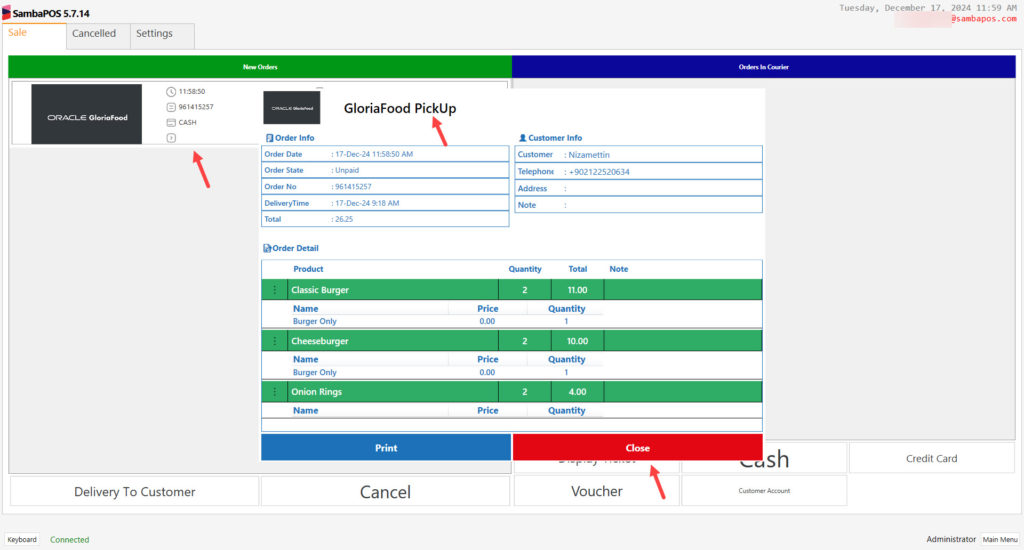Click the Print button
Viewport: 1024px width, 550px height.
[x=386, y=447]
